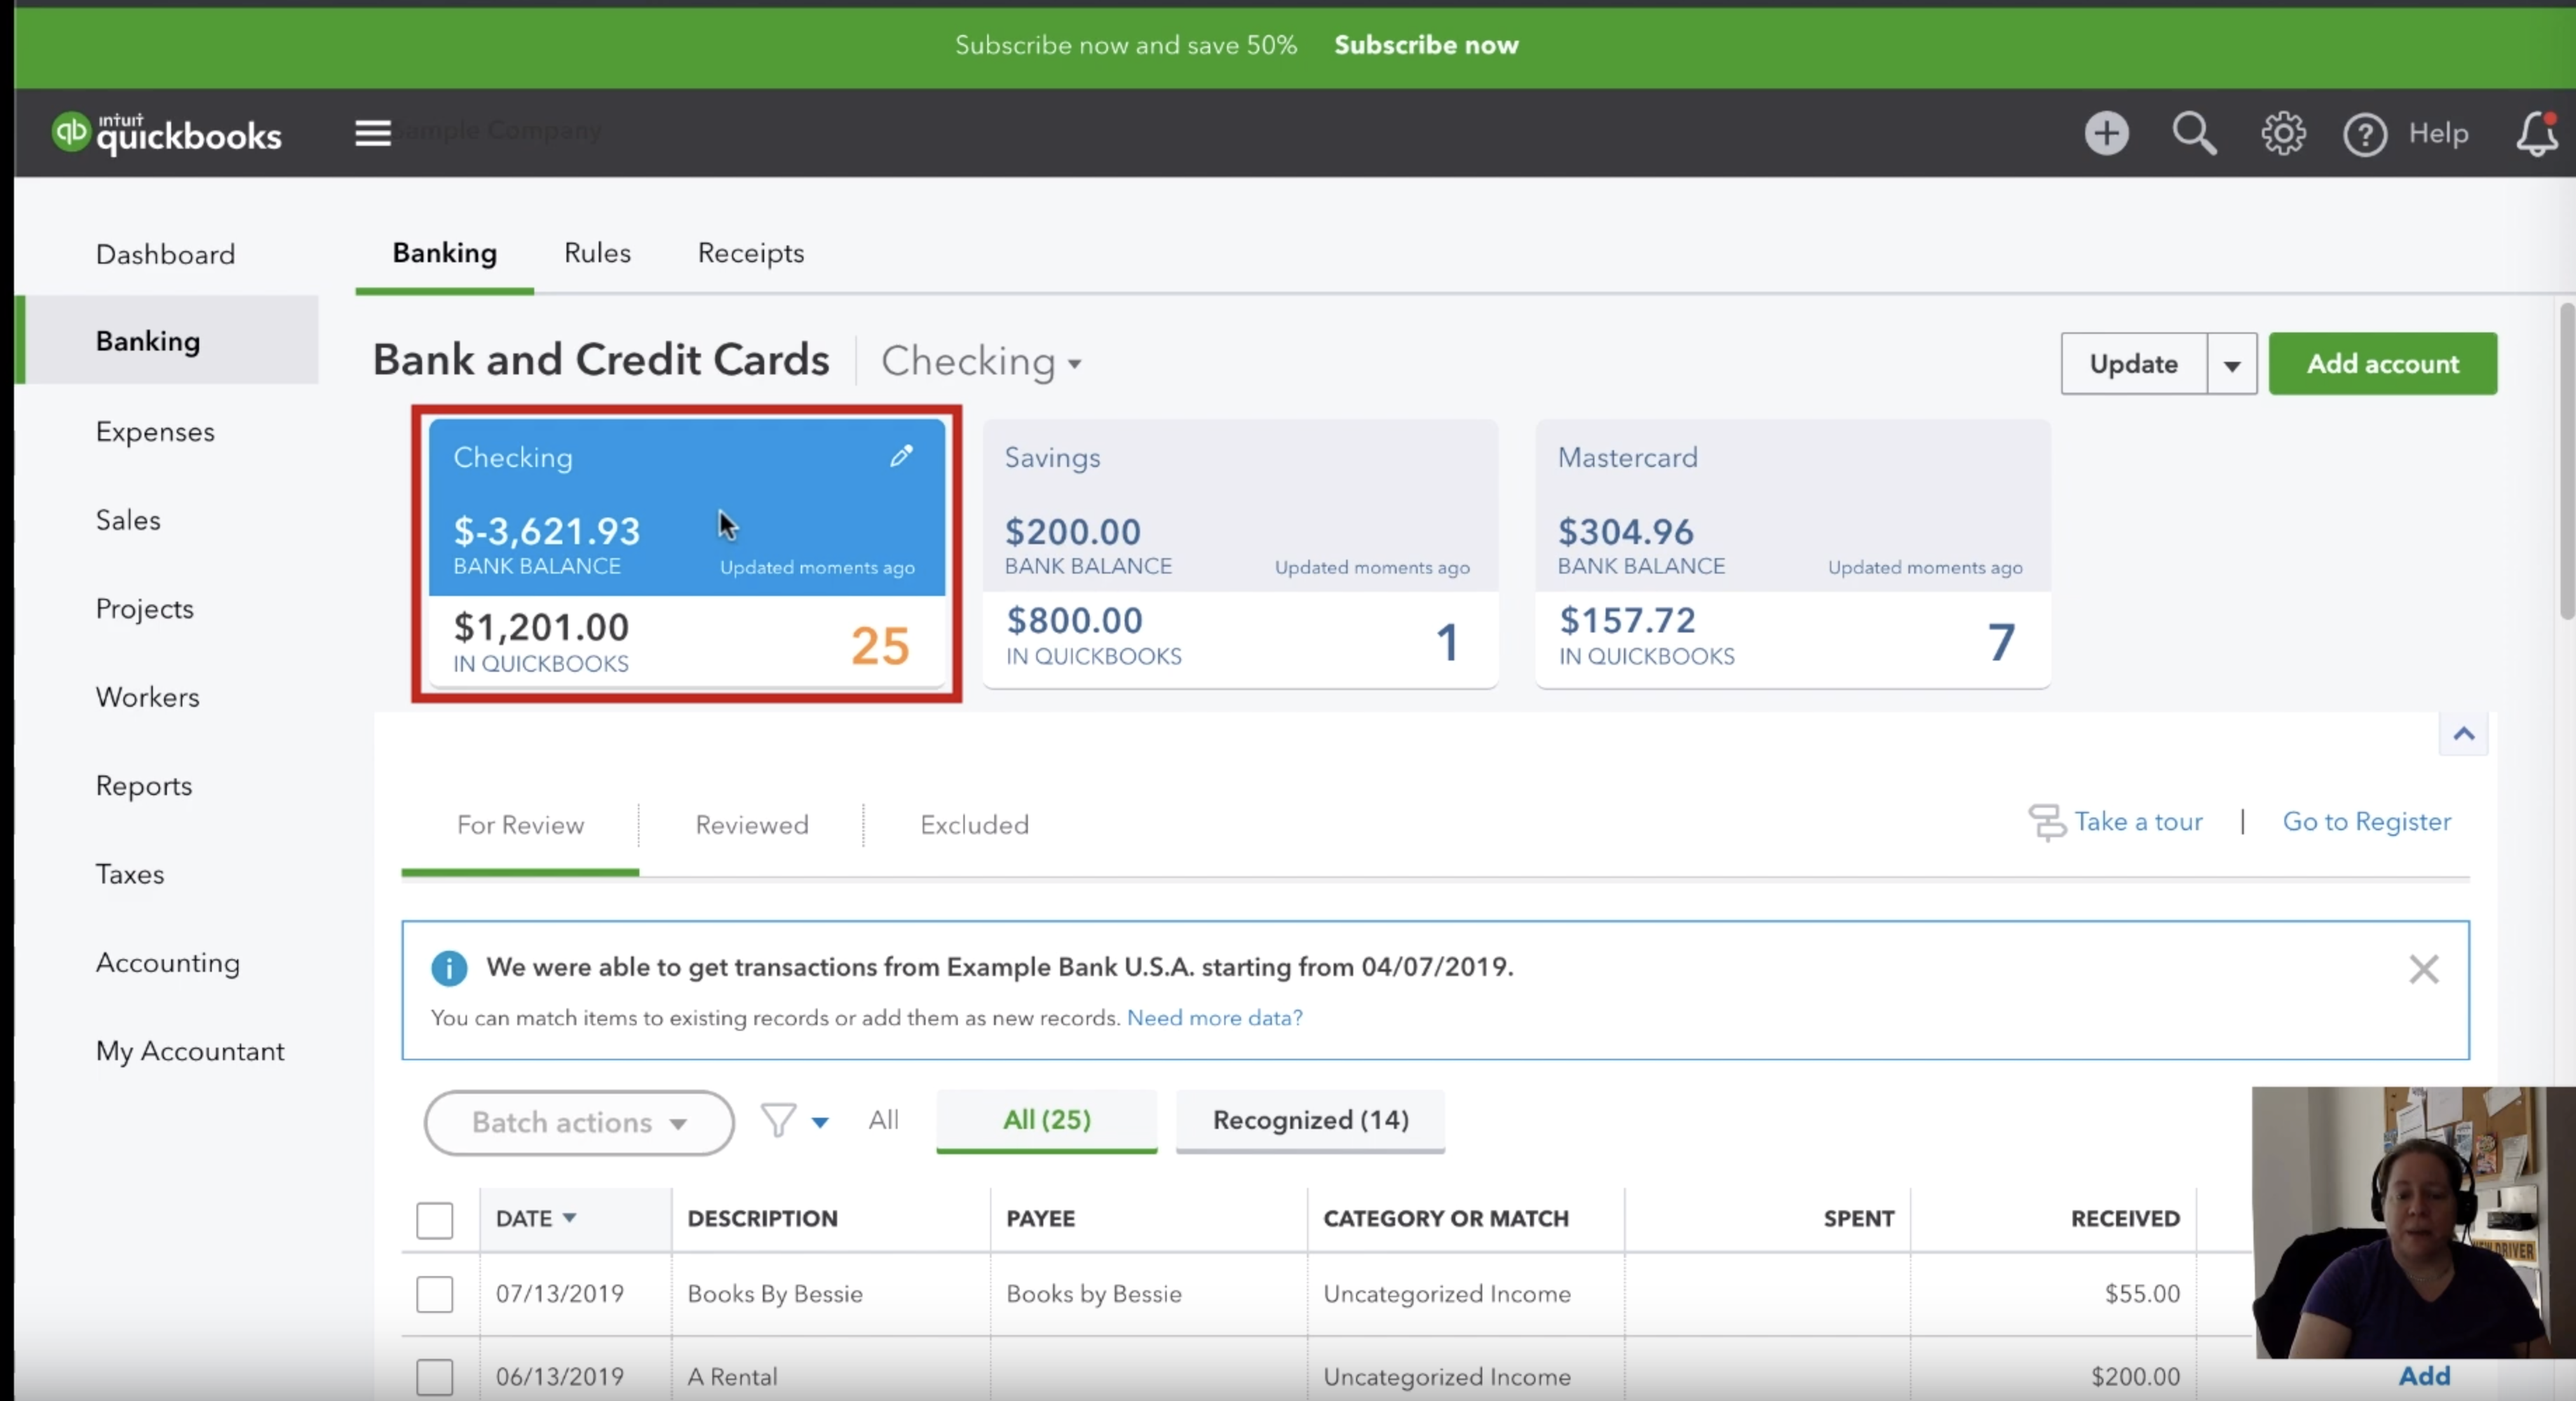
Task: Open Banking in the sidebar
Action: tap(167, 340)
